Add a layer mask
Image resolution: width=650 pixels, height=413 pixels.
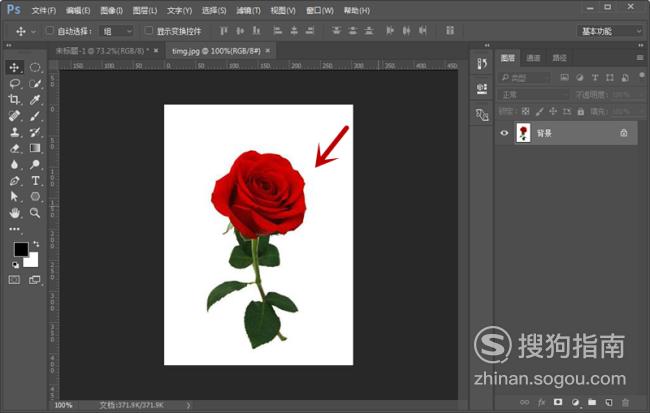point(558,402)
